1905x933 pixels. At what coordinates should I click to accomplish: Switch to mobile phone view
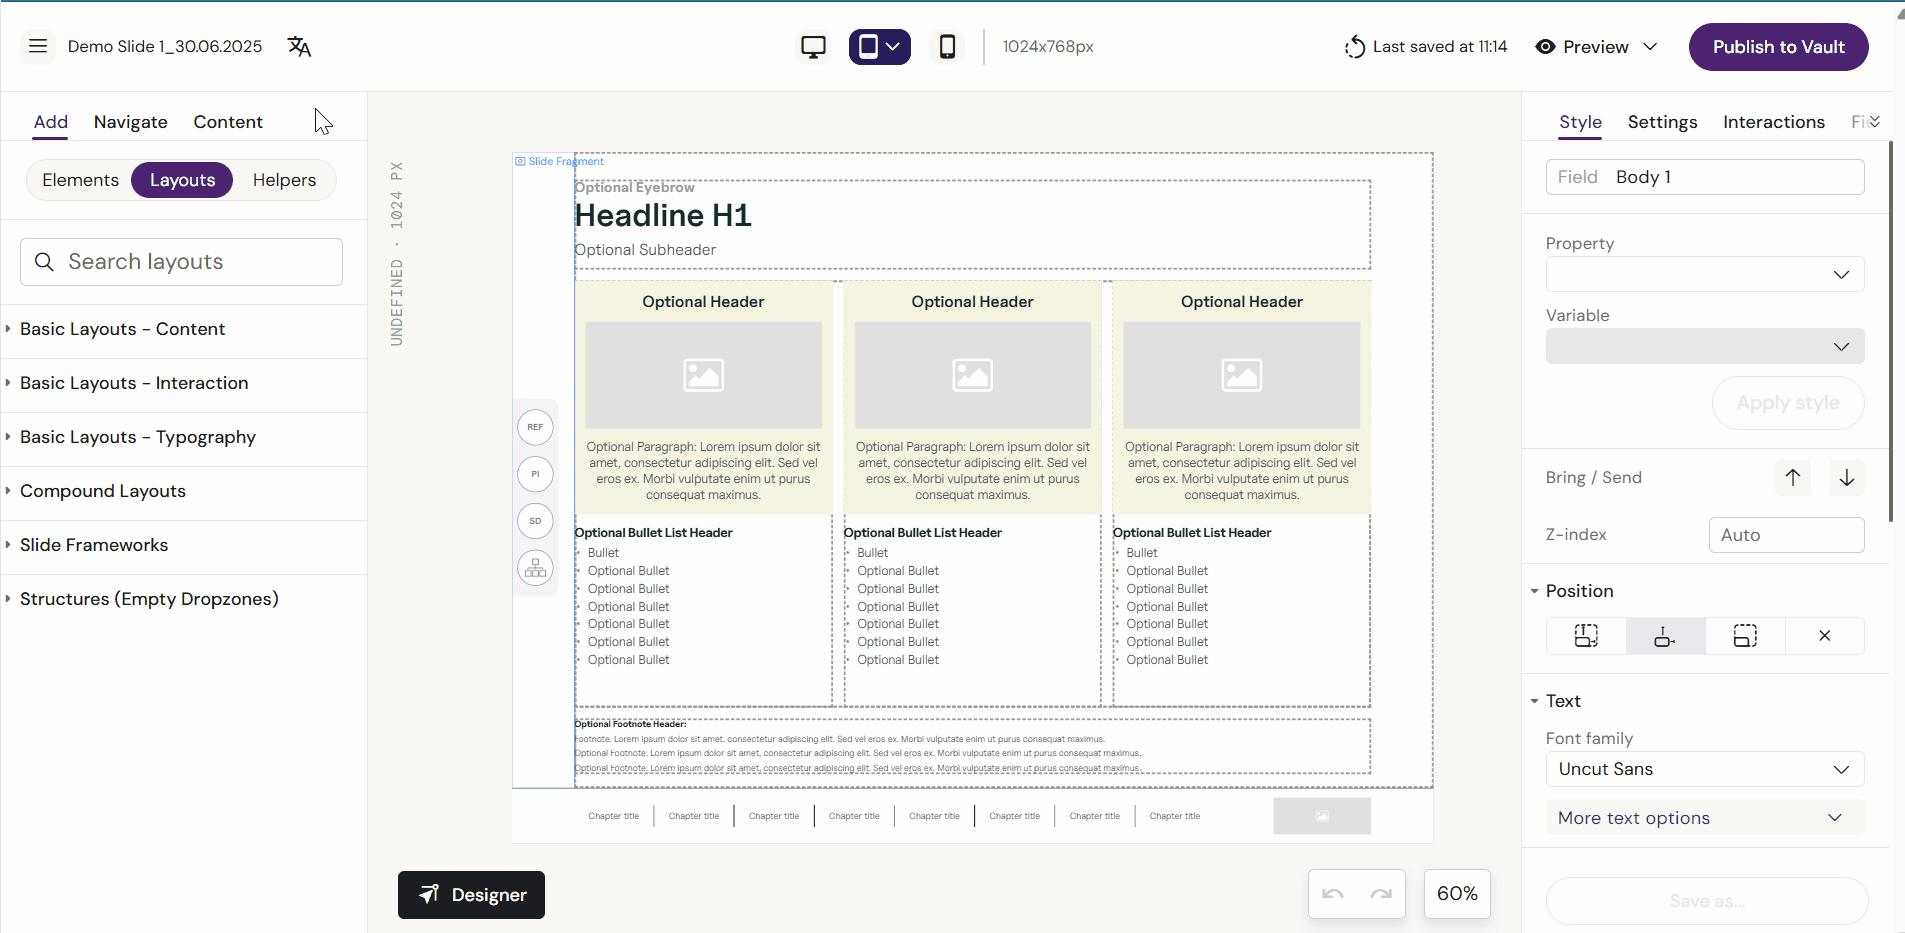point(947,47)
